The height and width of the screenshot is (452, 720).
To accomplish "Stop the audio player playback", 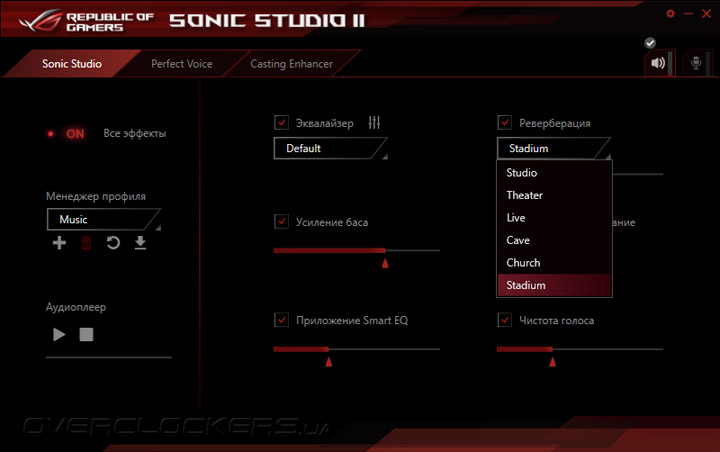I will coord(86,334).
